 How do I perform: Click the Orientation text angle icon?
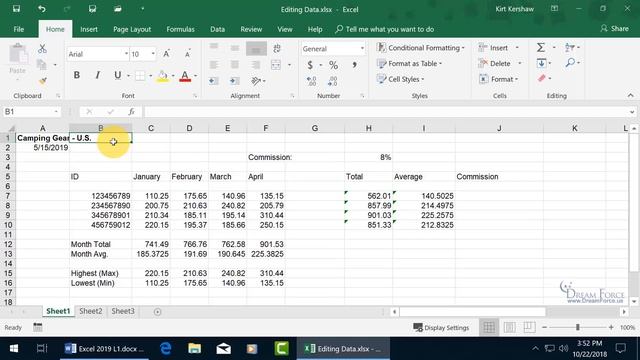[x=256, y=81]
